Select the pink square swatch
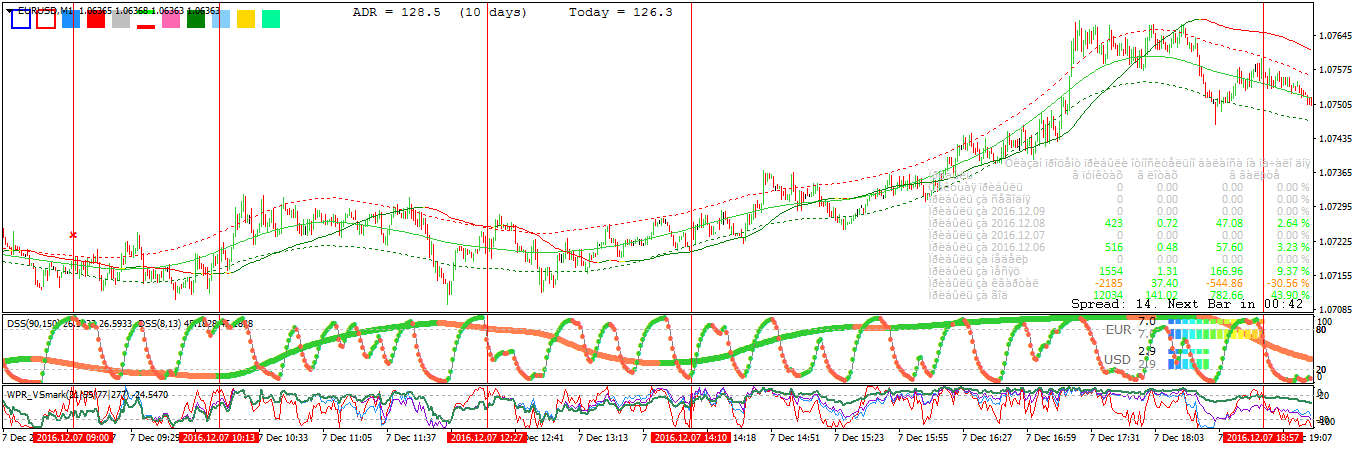 tap(171, 19)
